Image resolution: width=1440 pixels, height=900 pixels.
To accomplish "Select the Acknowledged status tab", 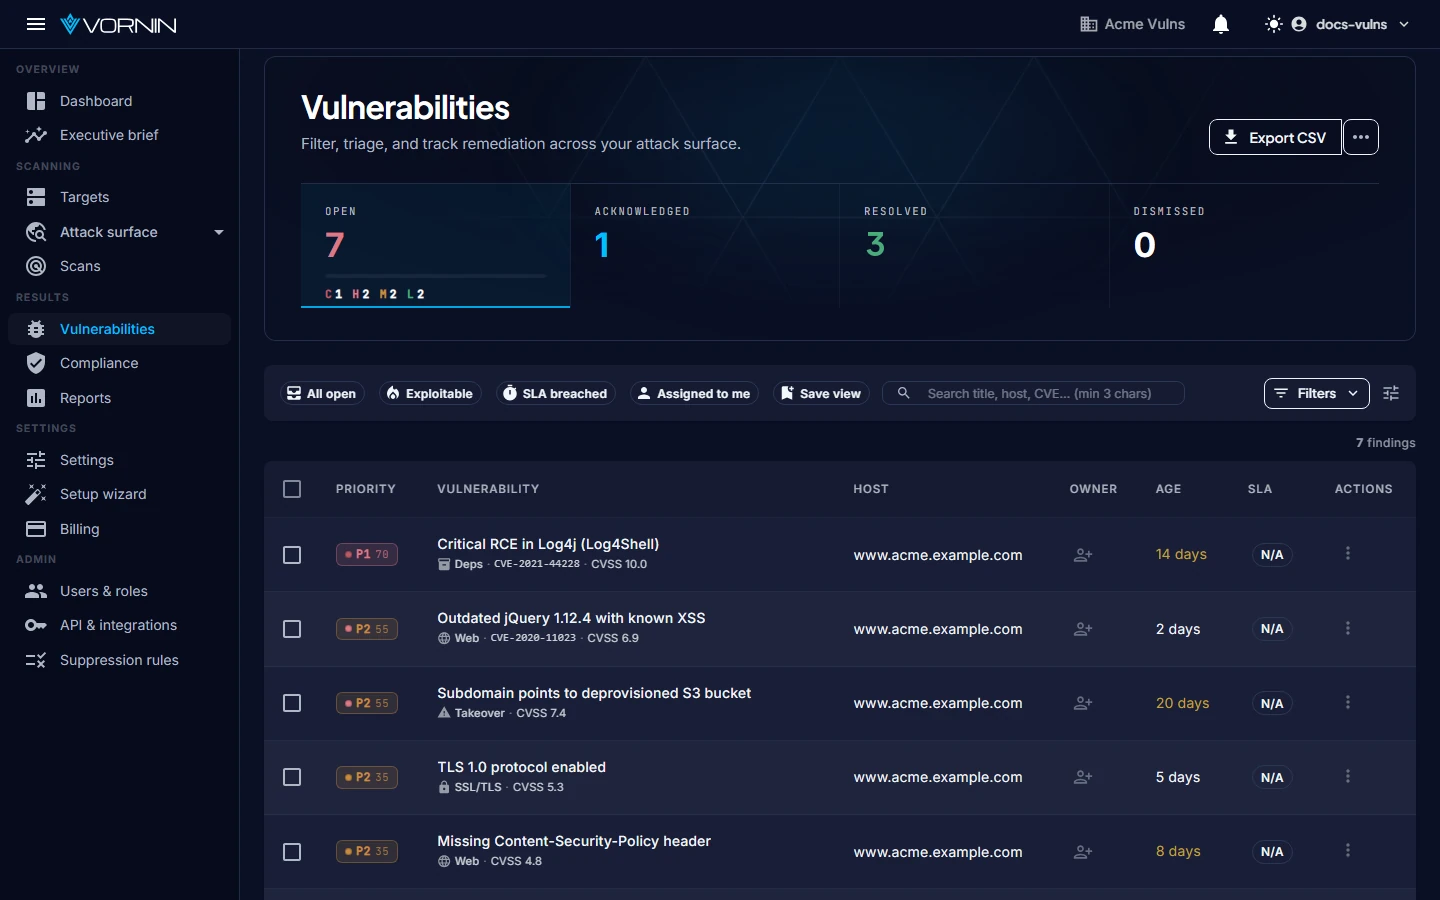I will pyautogui.click(x=705, y=246).
